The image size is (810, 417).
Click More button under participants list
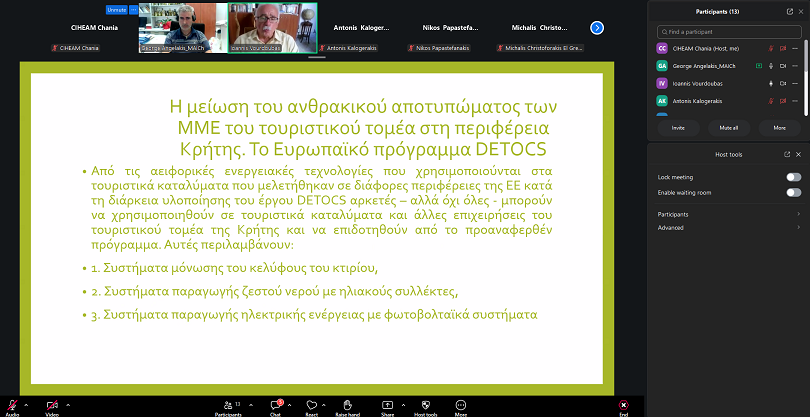point(780,128)
